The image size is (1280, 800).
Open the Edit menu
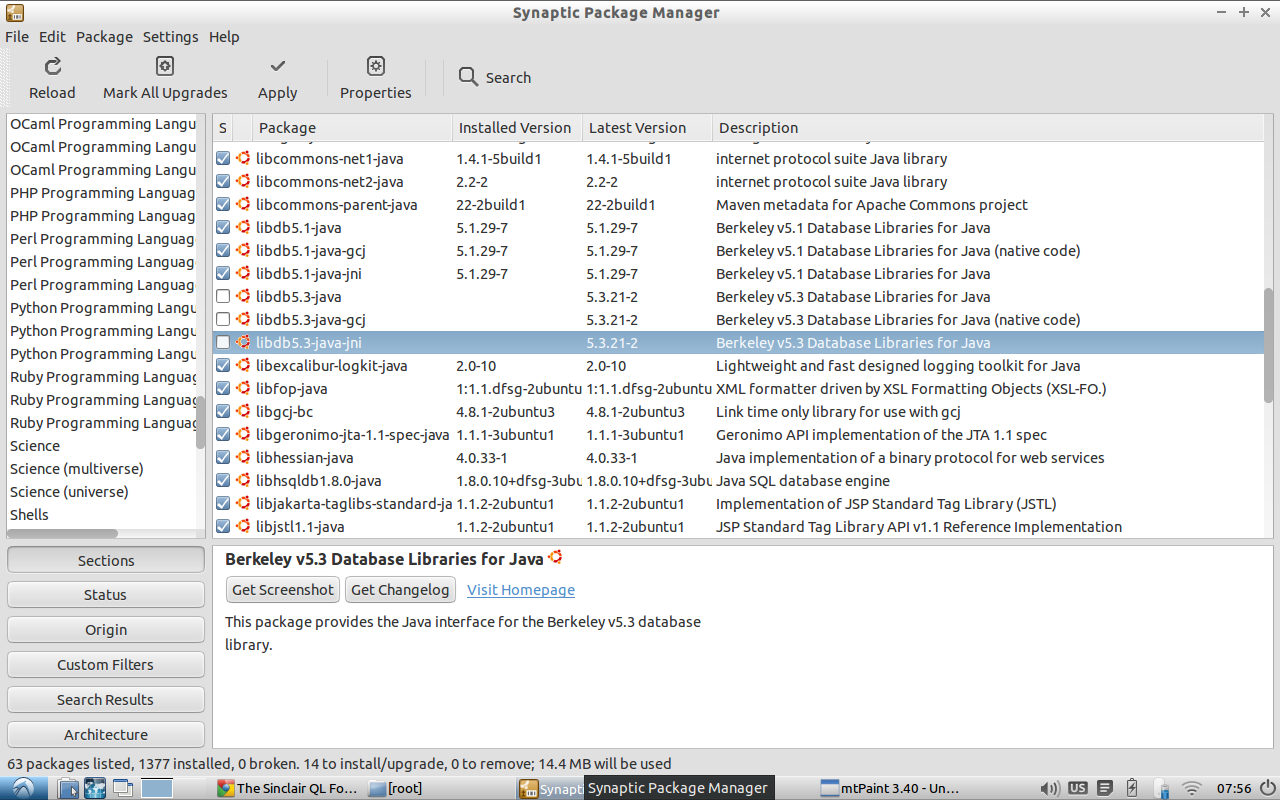click(x=52, y=36)
